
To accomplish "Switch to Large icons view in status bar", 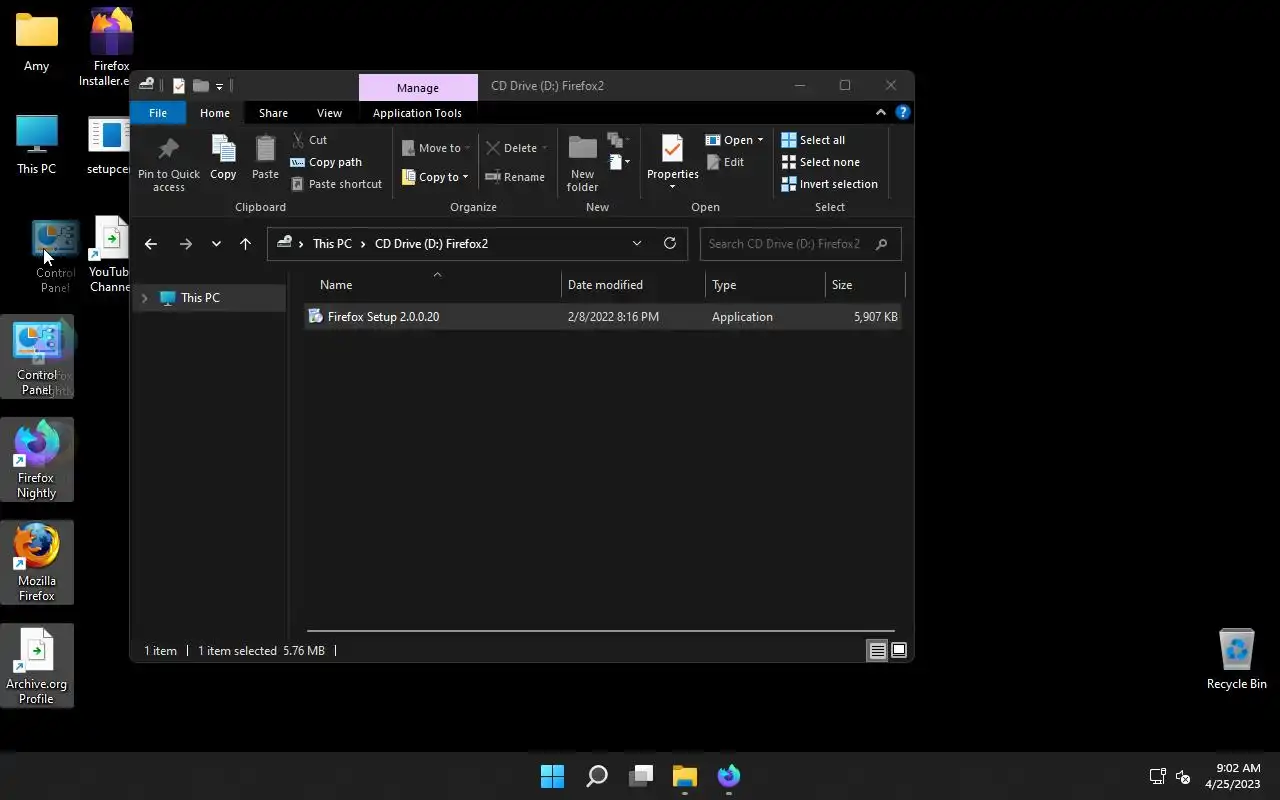I will point(899,651).
